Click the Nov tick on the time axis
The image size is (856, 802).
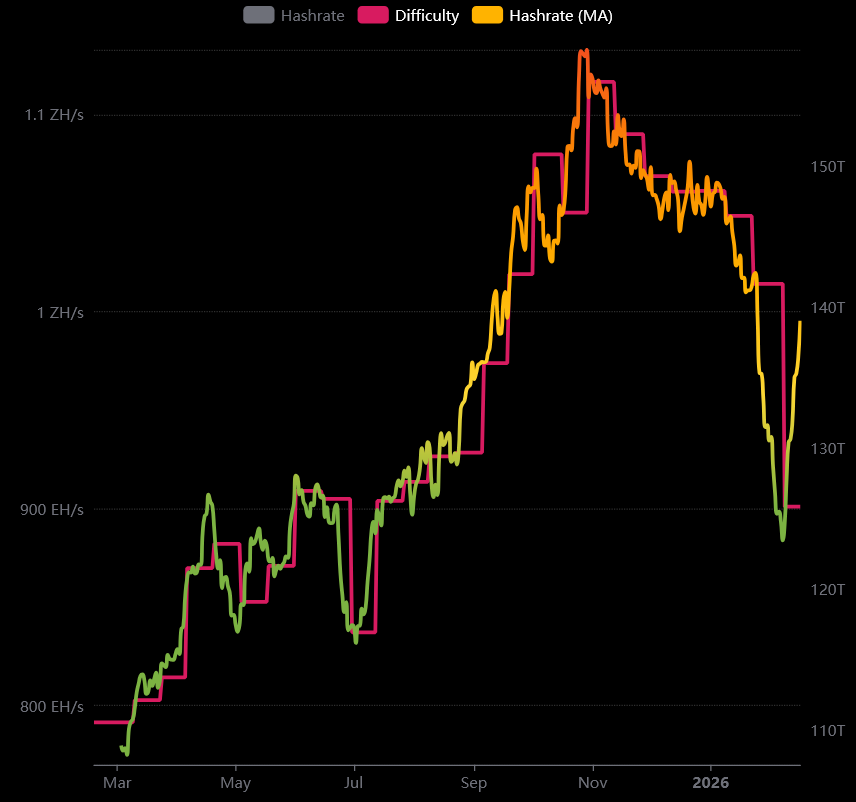click(593, 781)
